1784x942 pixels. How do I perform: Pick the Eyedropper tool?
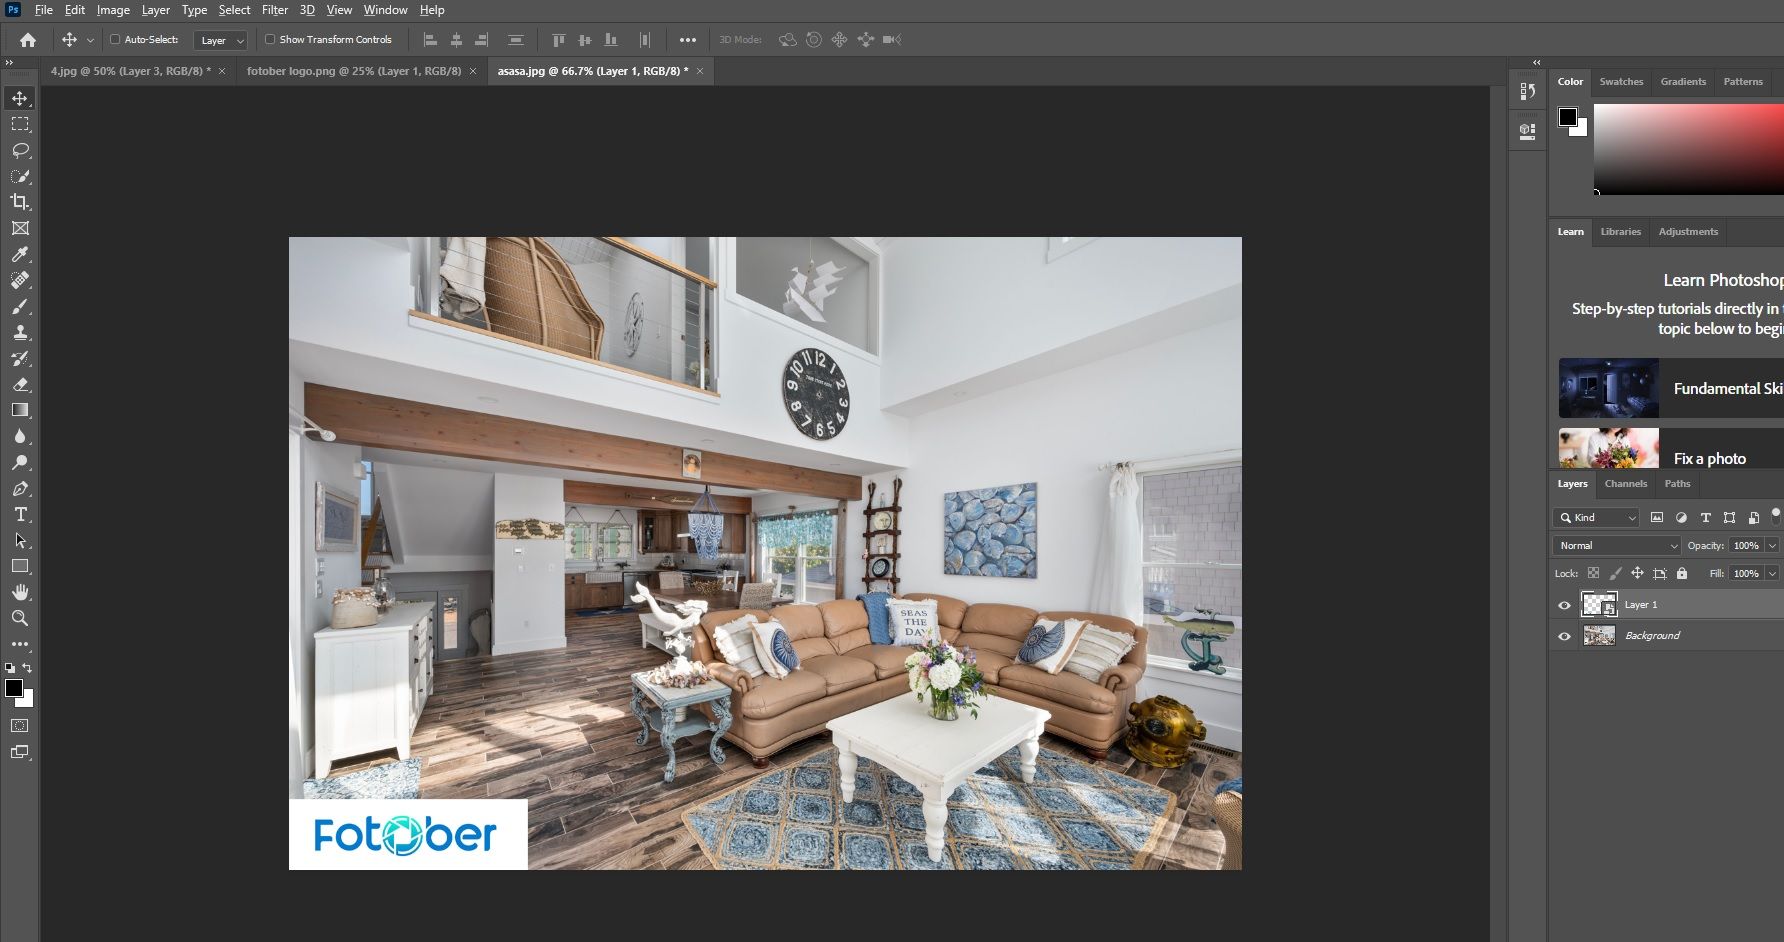pyautogui.click(x=20, y=254)
